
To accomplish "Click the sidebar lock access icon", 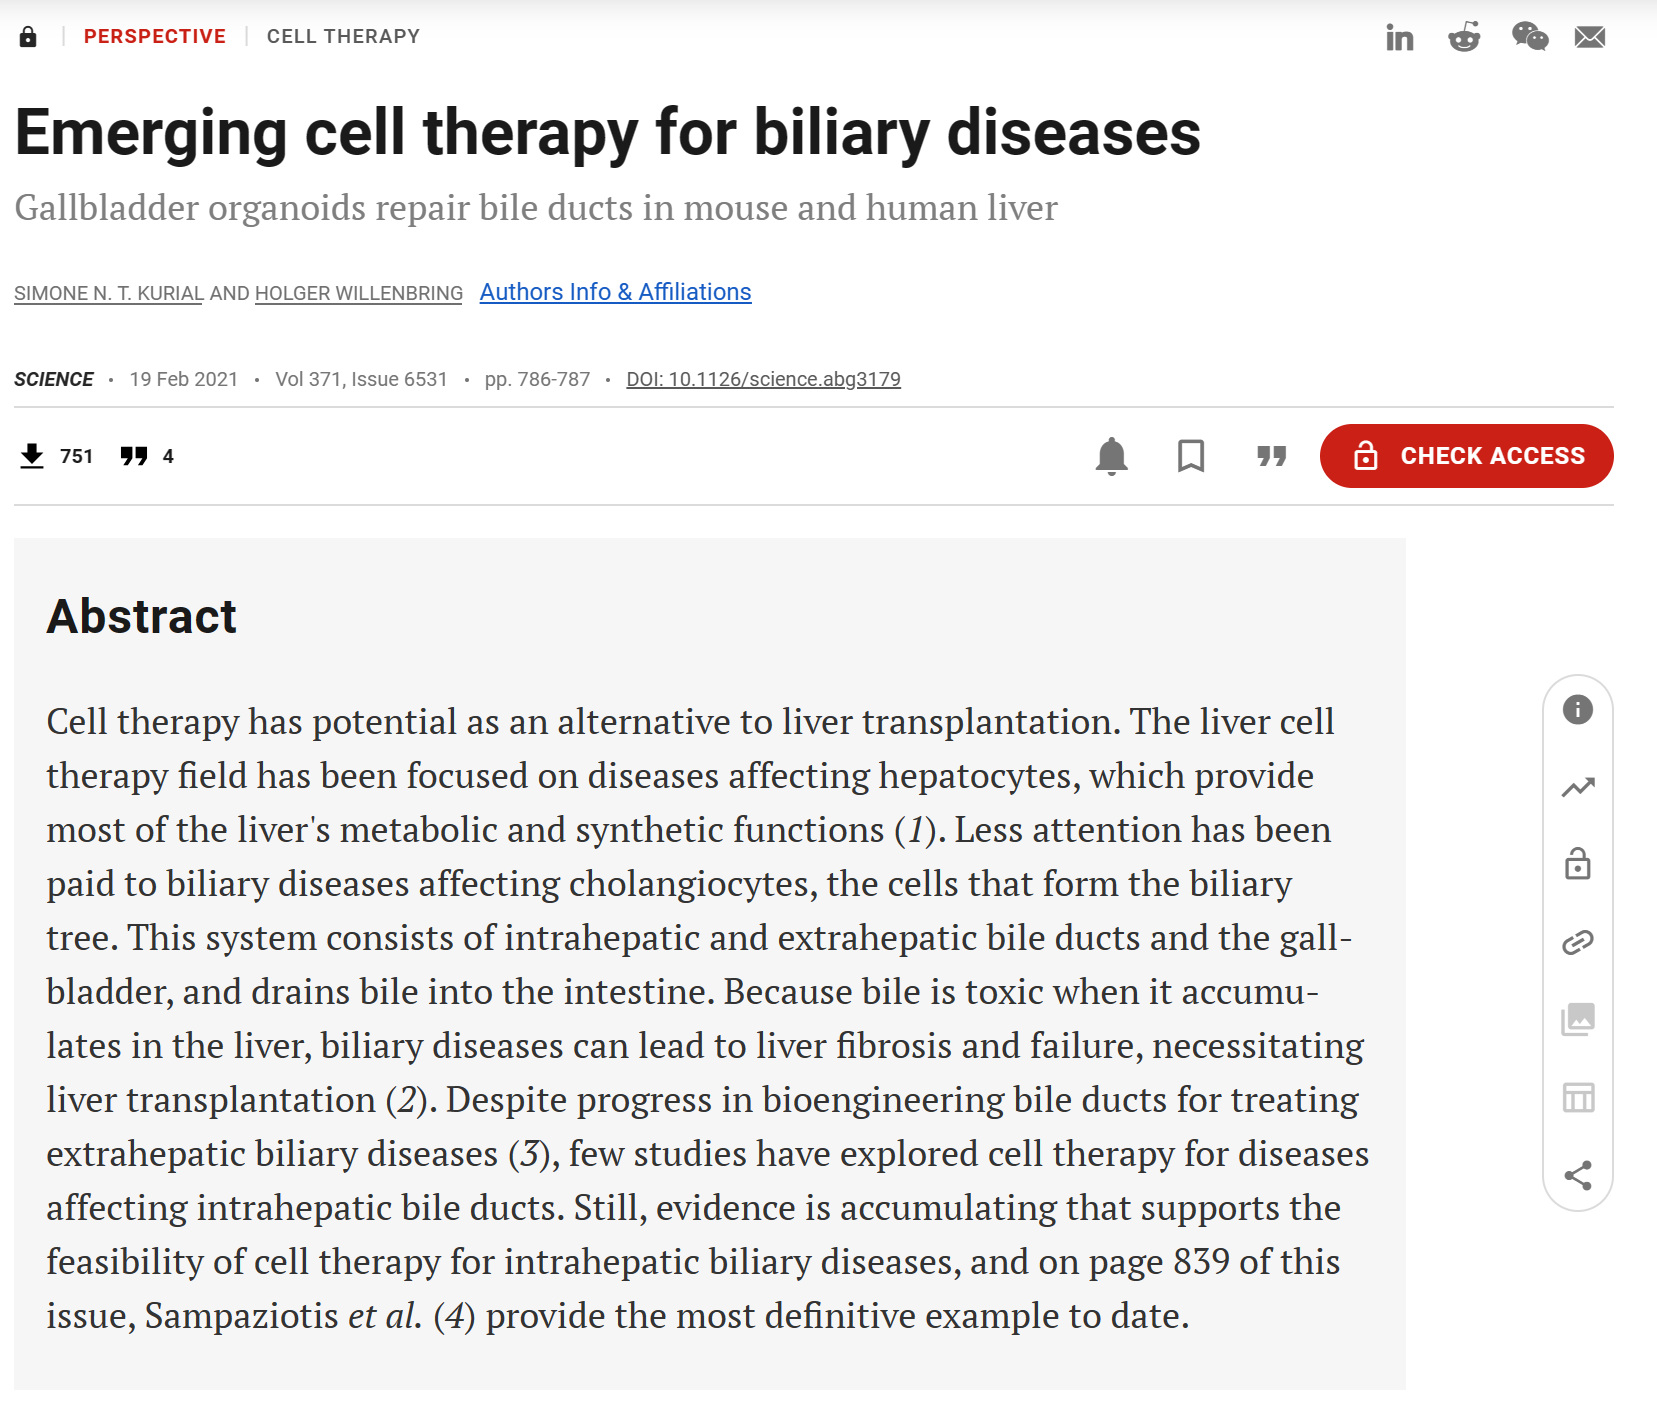I will [x=1578, y=864].
